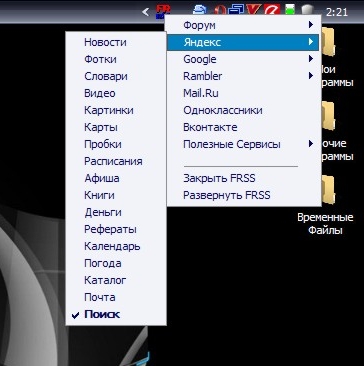This screenshot has width=364, height=366.
Task: Click the red square swoosh tray icon
Action: [272, 11]
